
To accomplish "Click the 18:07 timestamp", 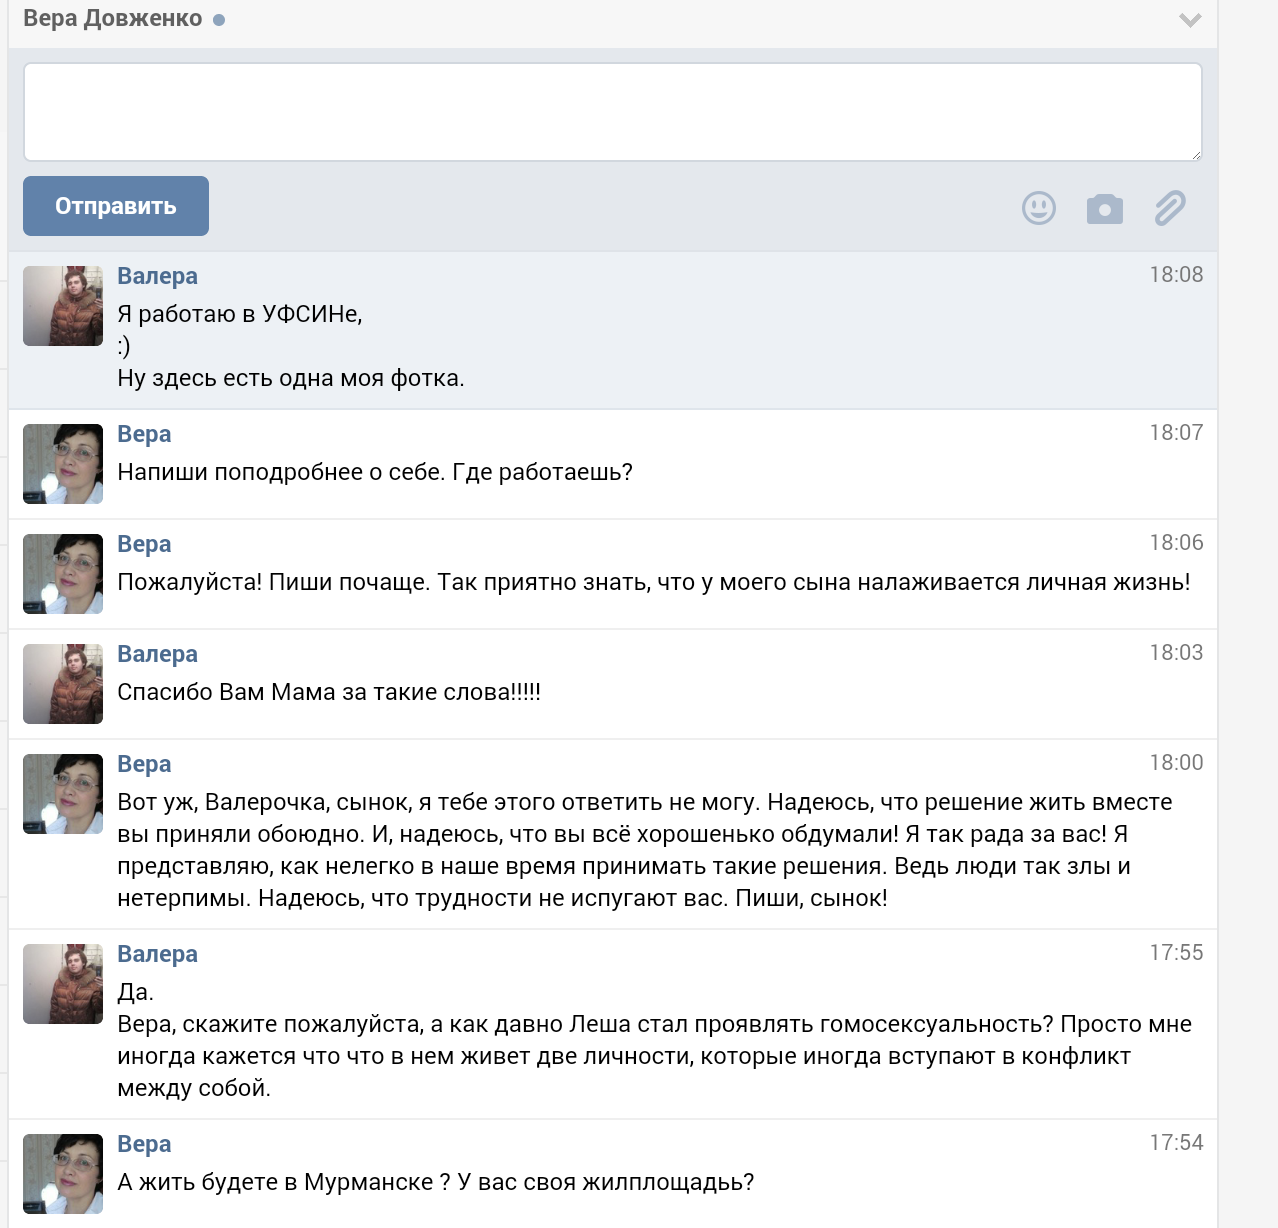I will click(1176, 432).
